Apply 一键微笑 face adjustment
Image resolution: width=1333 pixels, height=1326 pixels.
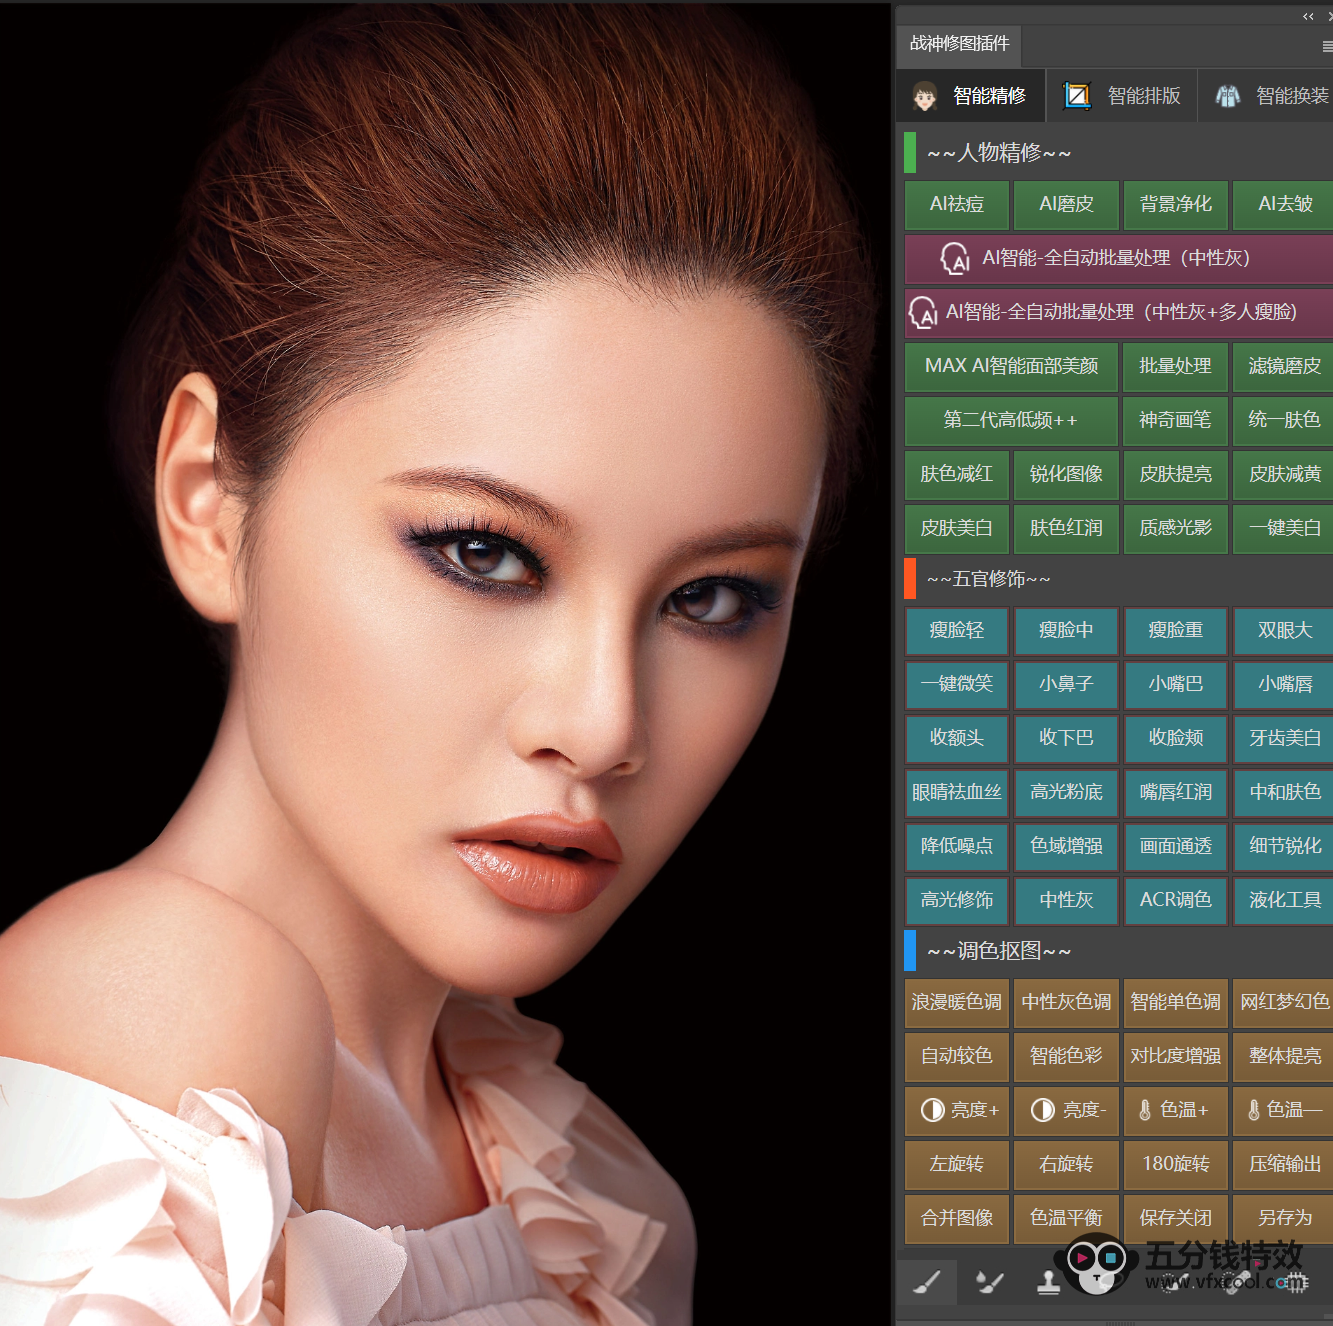click(957, 684)
